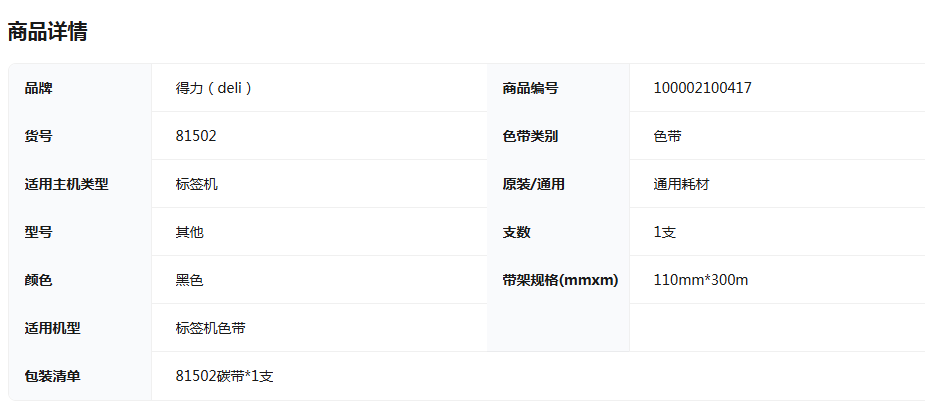Viewport: 925px width, 402px height.
Task: Click the 适用主机类型 label
Action: (x=66, y=184)
